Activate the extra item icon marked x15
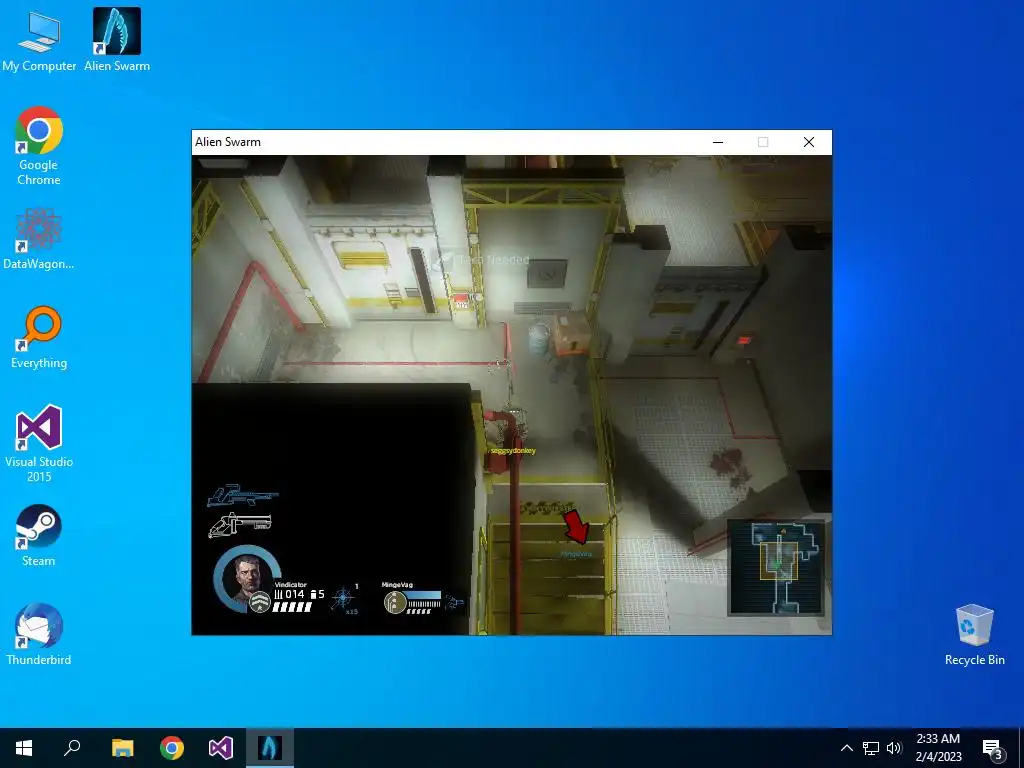The height and width of the screenshot is (768, 1024). (x=344, y=599)
